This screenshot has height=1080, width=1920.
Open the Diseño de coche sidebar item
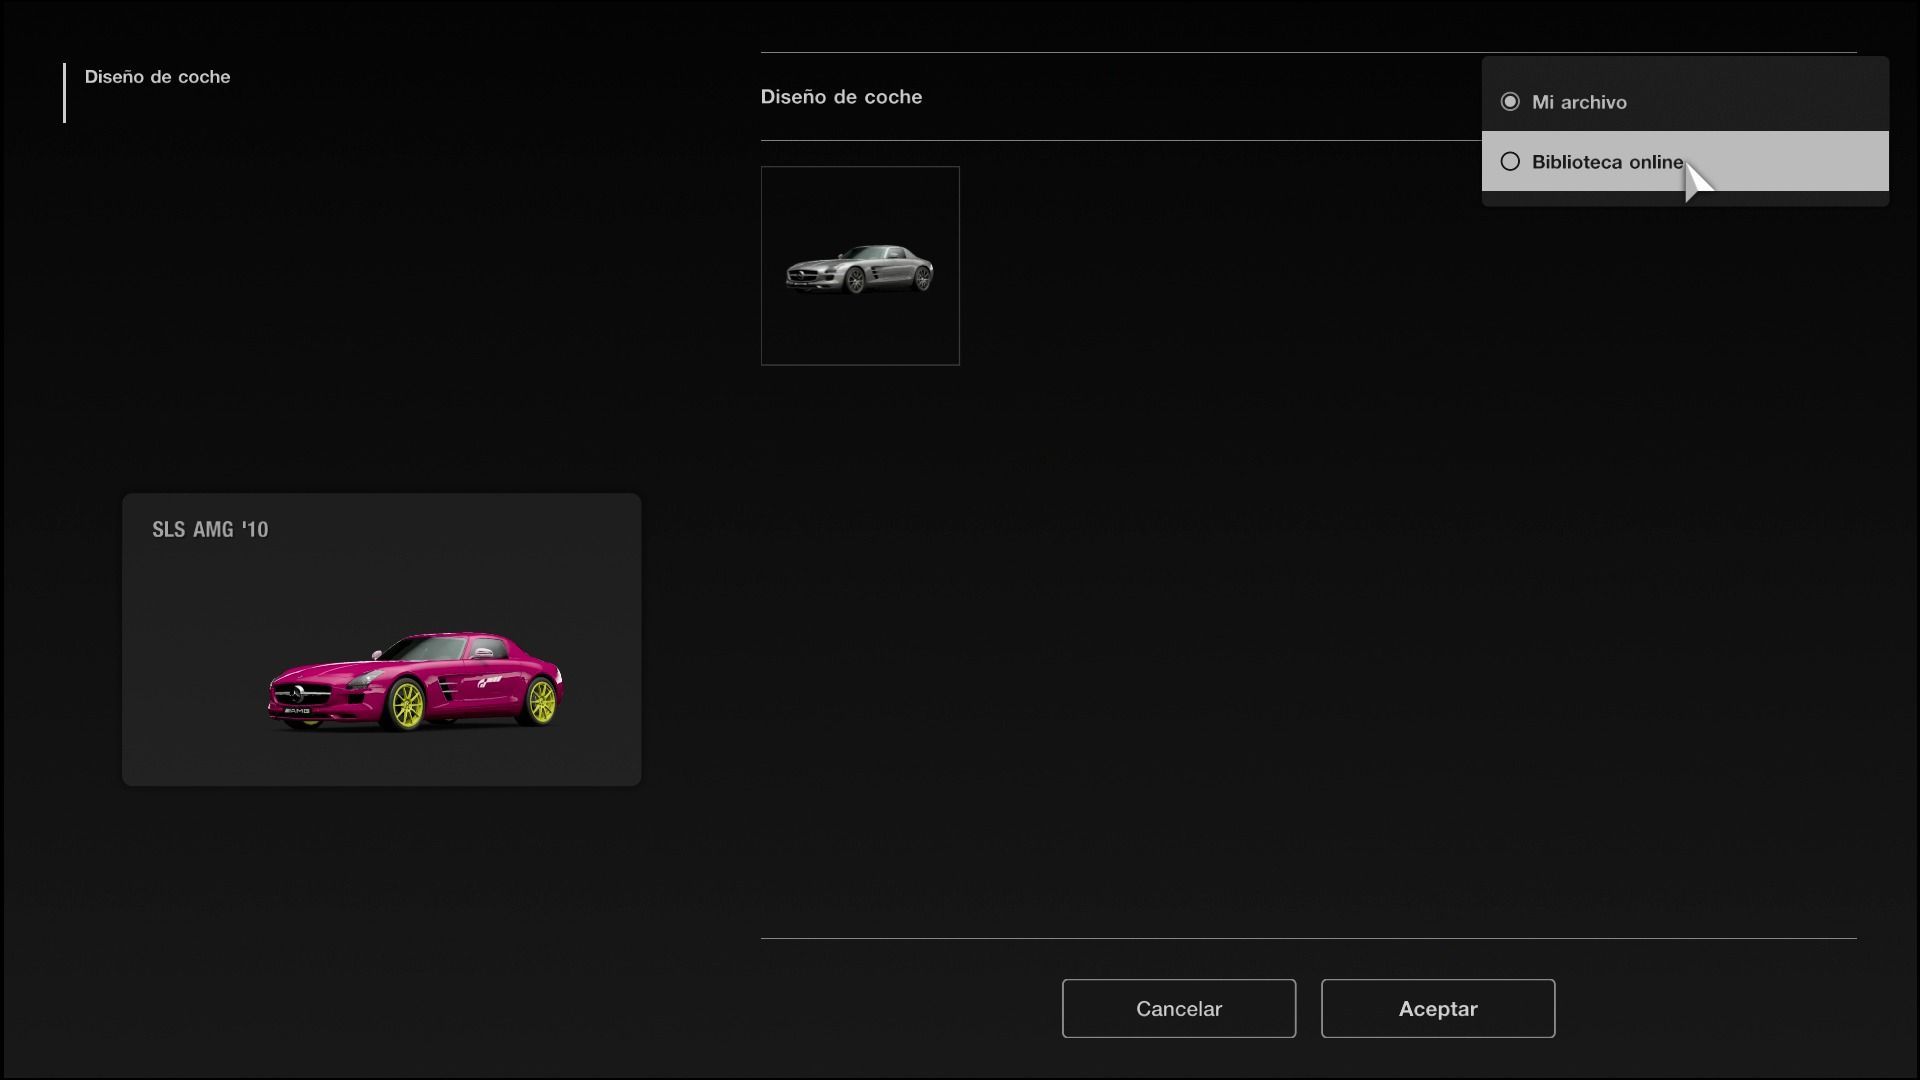click(157, 77)
